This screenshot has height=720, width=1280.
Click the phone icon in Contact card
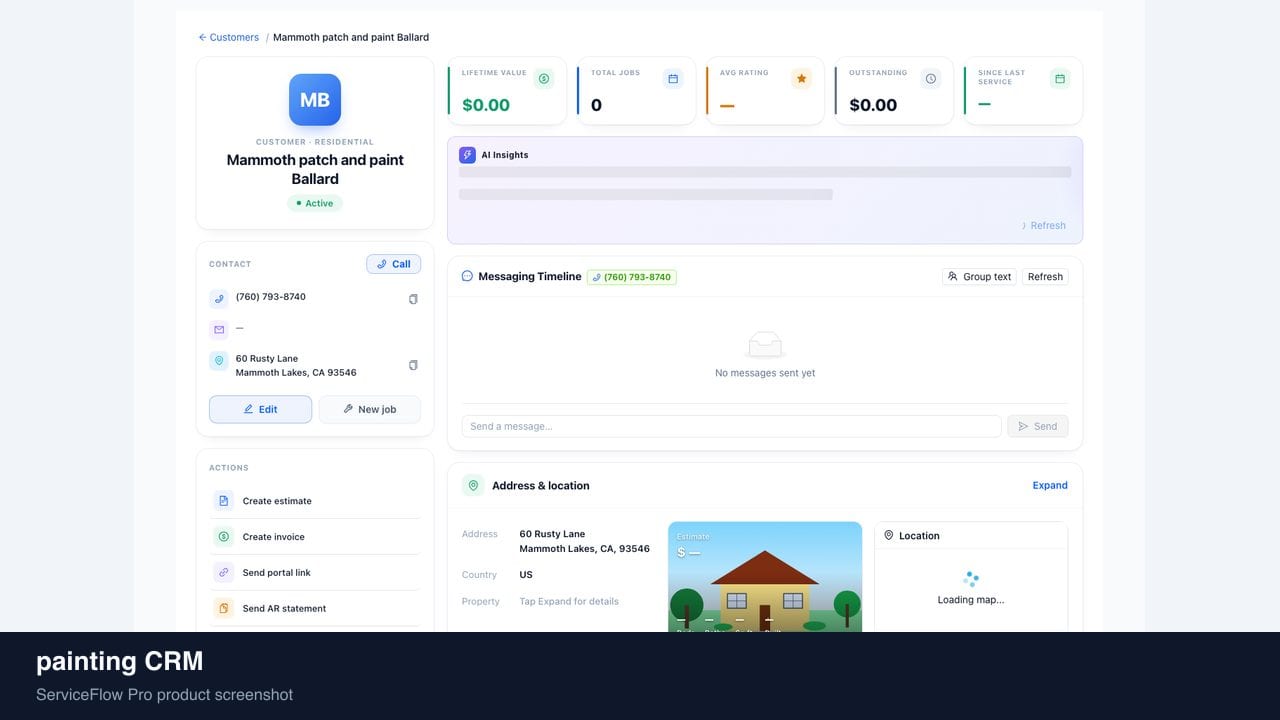219,299
